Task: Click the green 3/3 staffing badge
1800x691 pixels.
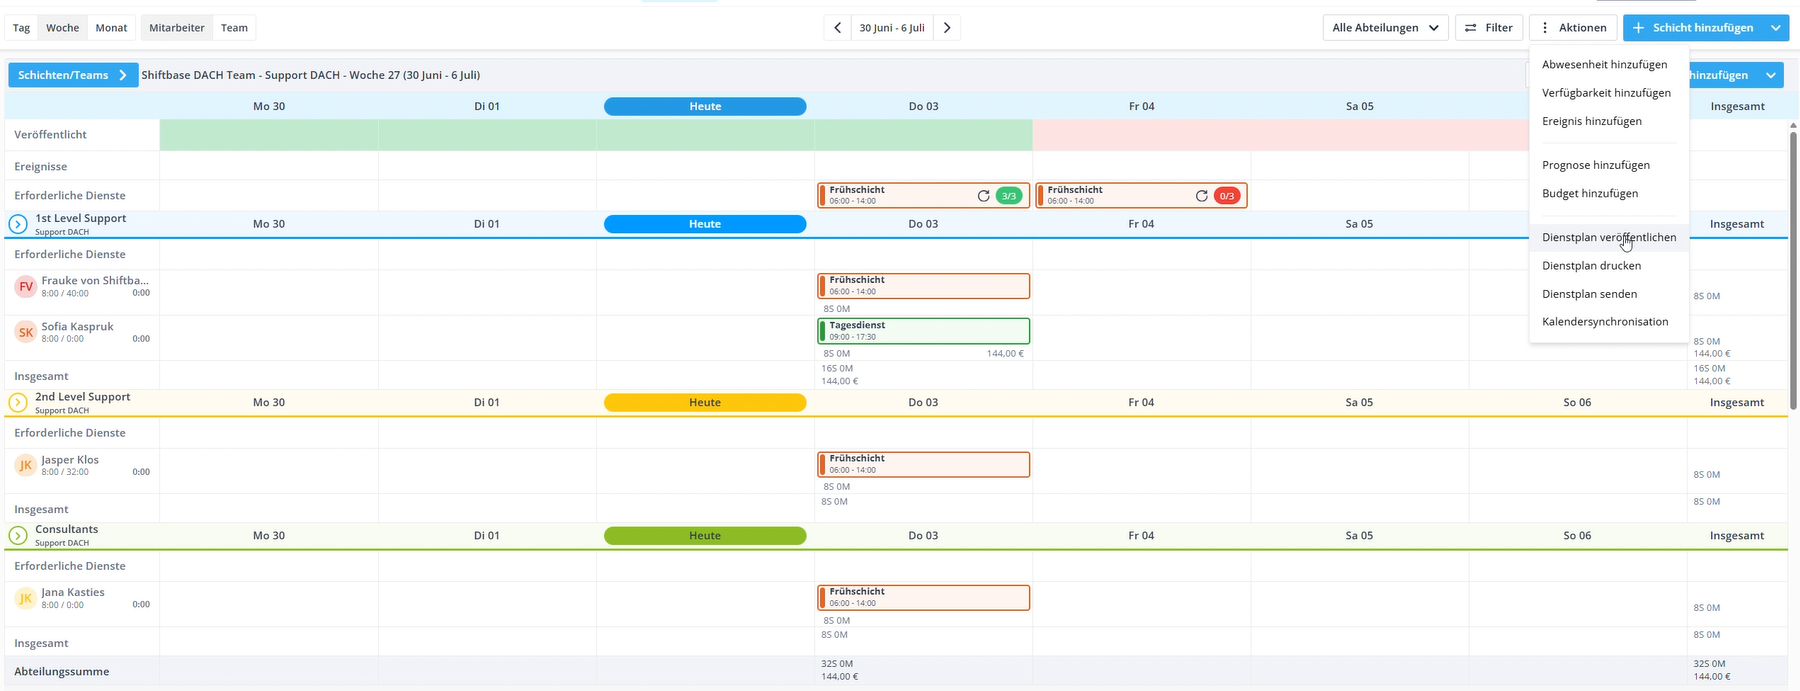Action: click(1009, 196)
